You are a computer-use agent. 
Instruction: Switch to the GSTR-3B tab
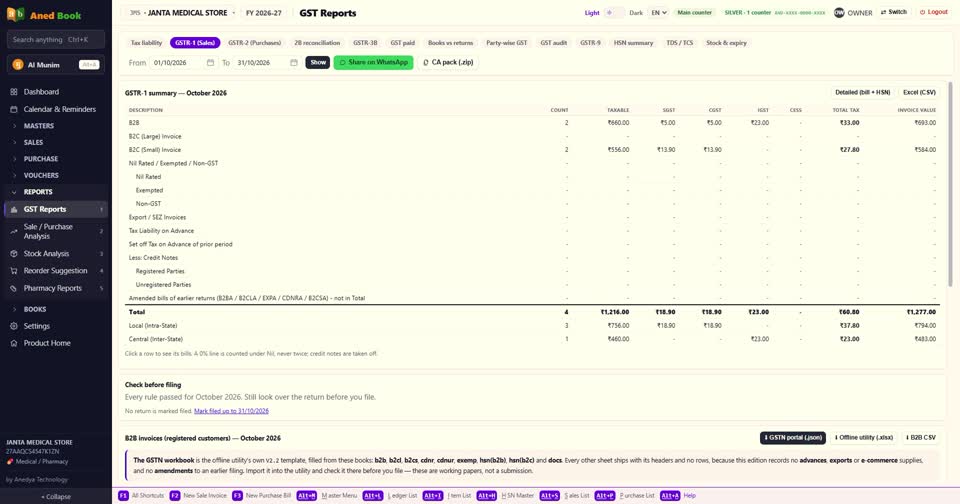365,43
